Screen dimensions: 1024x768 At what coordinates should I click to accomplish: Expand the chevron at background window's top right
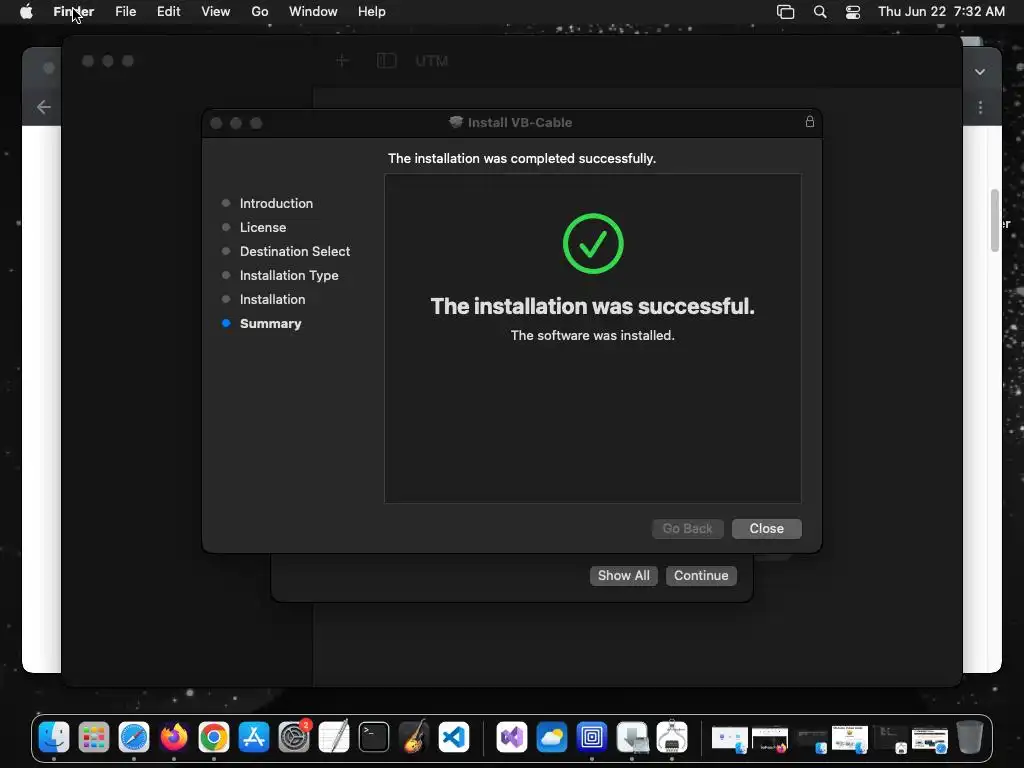coord(980,72)
